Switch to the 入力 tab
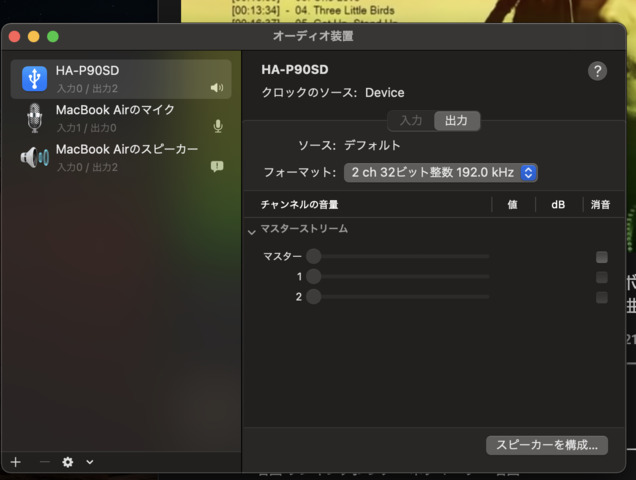 411,121
